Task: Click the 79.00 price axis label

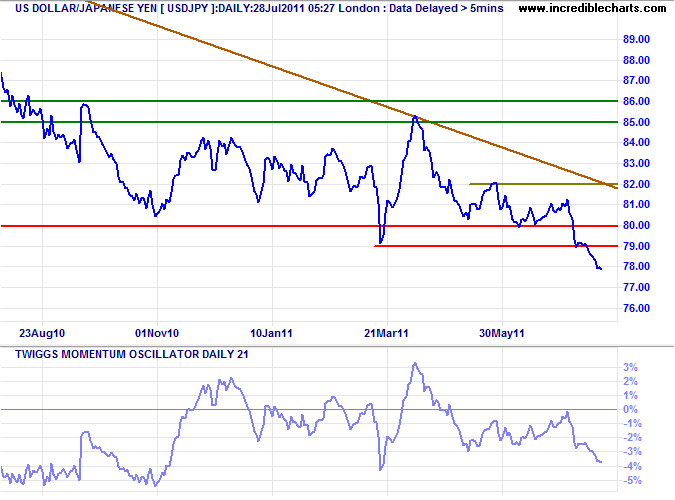Action: (636, 246)
